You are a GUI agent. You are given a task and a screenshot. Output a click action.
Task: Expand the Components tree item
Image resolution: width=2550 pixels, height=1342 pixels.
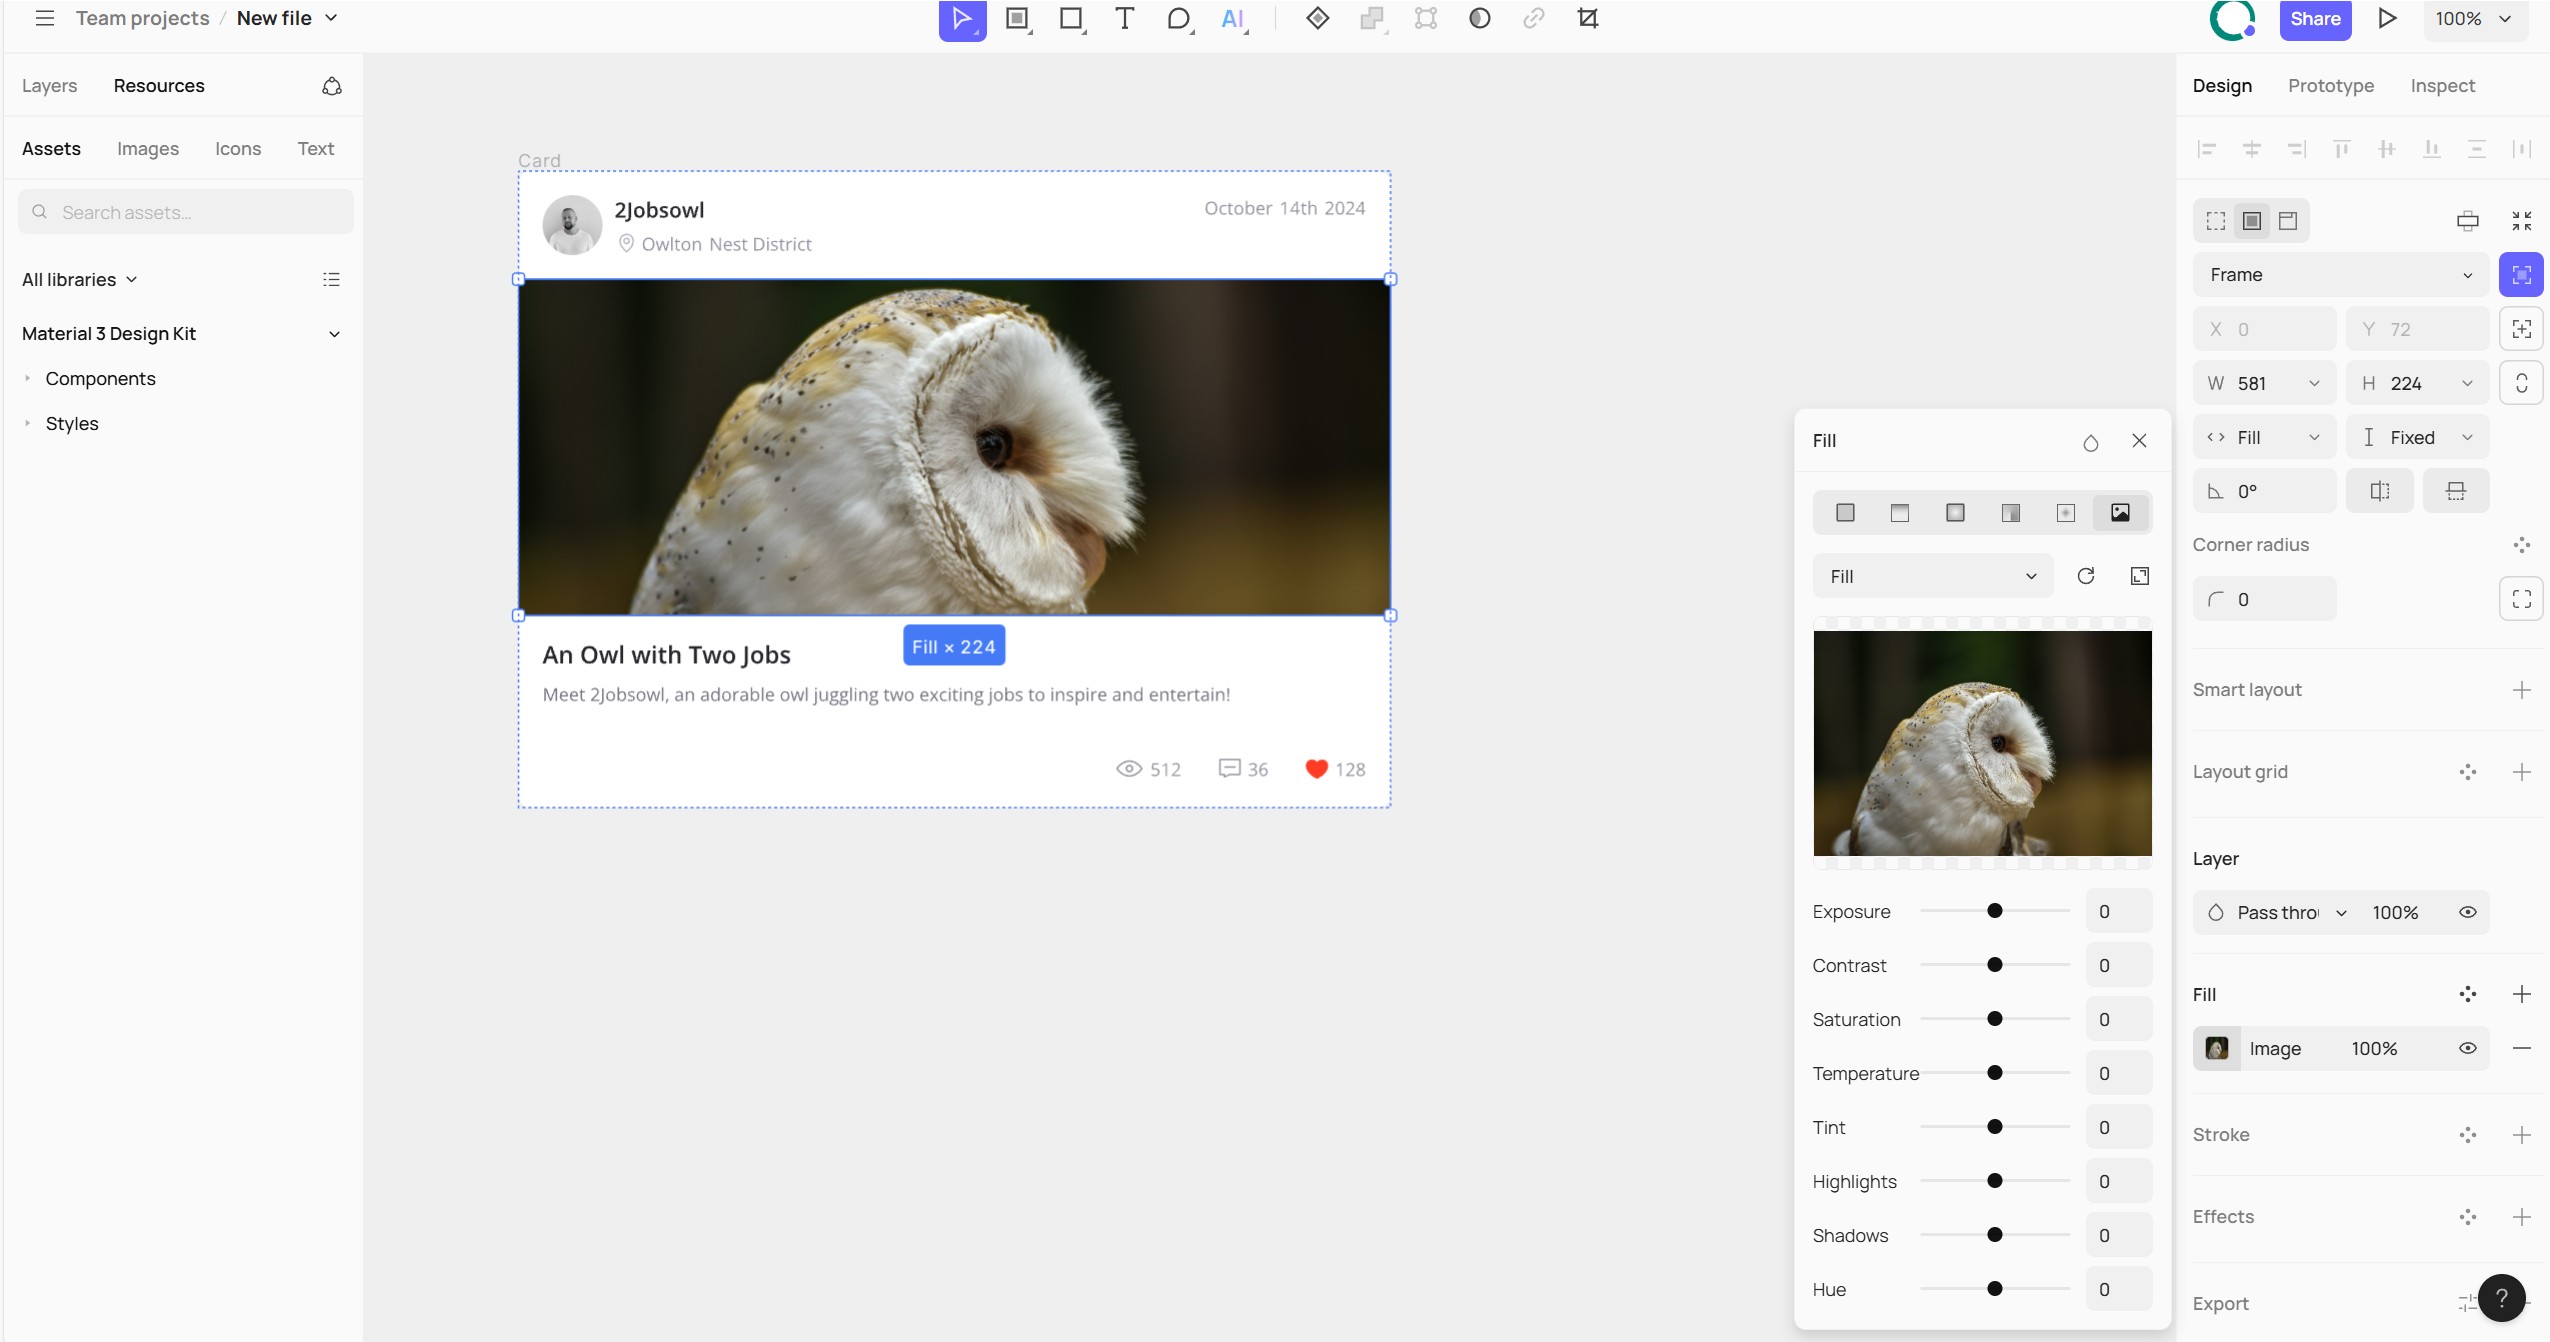point(27,378)
